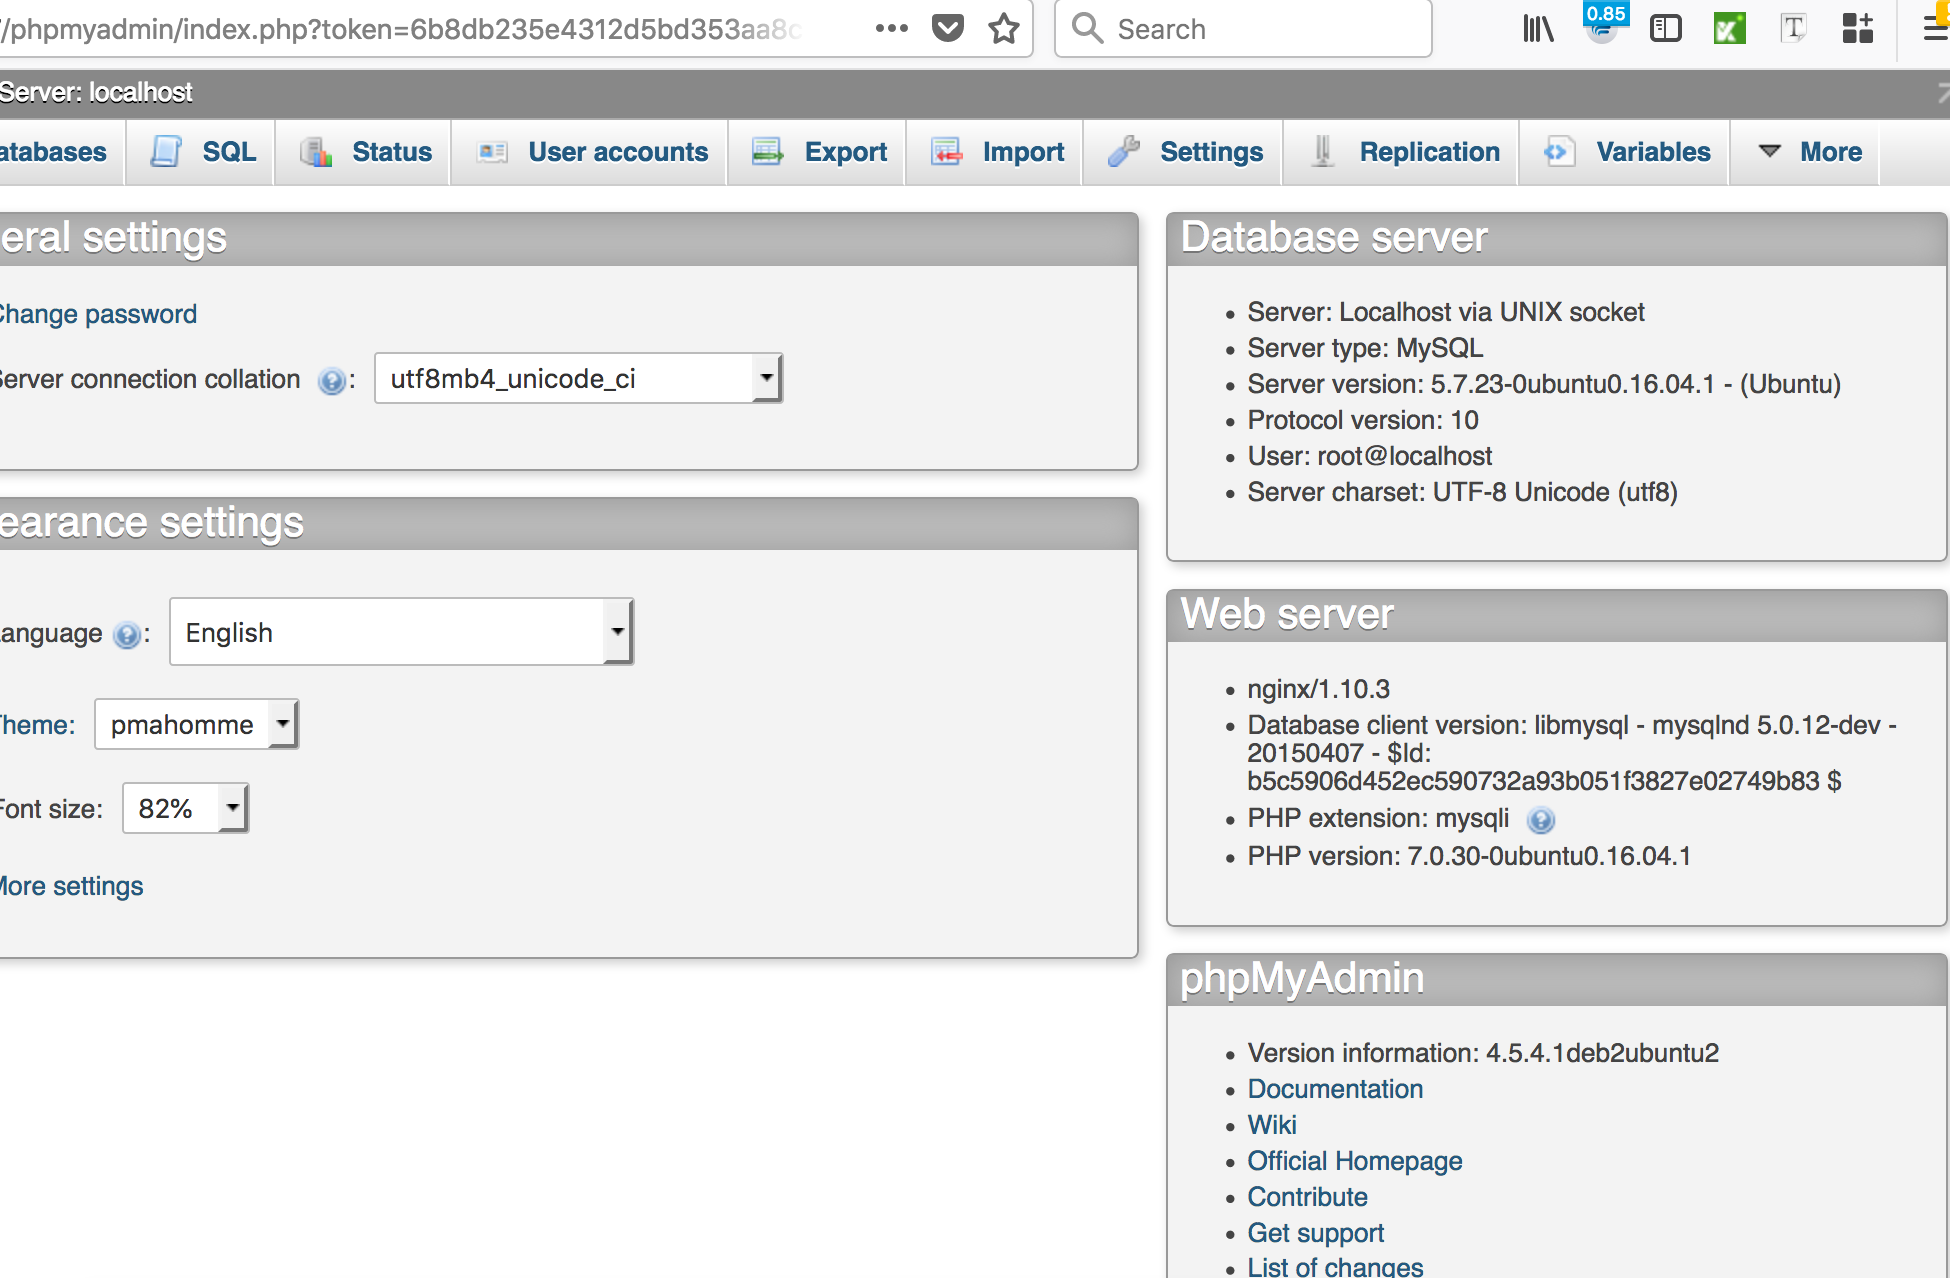Click the Server: localhost breadcrumb
Image resolution: width=1950 pixels, height=1278 pixels.
click(96, 92)
